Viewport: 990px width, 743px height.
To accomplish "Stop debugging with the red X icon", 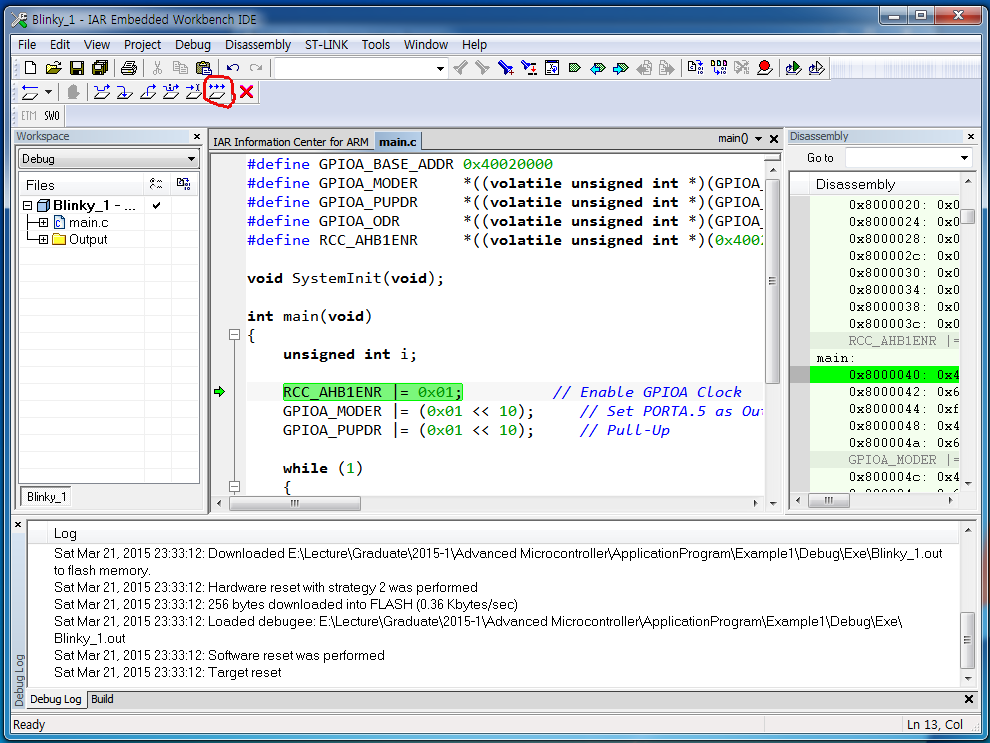I will click(x=247, y=92).
